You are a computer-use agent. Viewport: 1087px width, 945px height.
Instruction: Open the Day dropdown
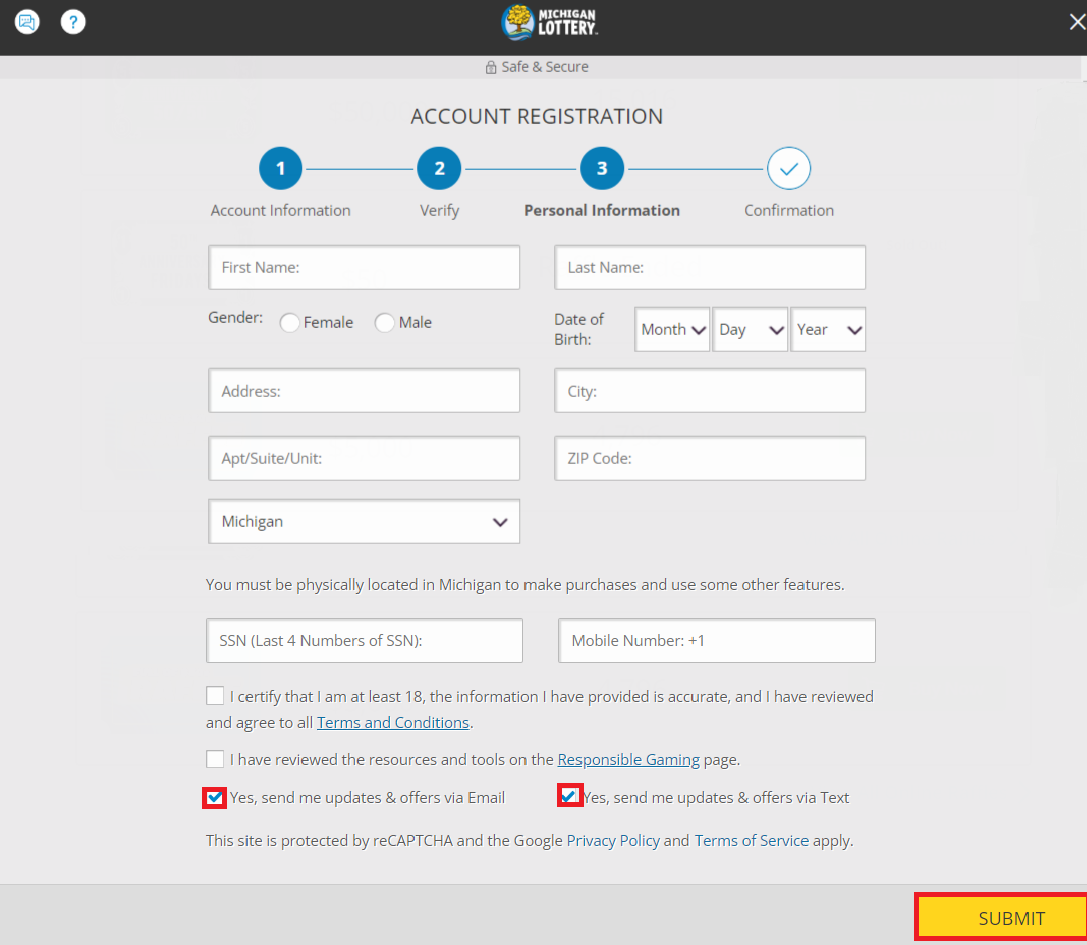[x=750, y=329]
